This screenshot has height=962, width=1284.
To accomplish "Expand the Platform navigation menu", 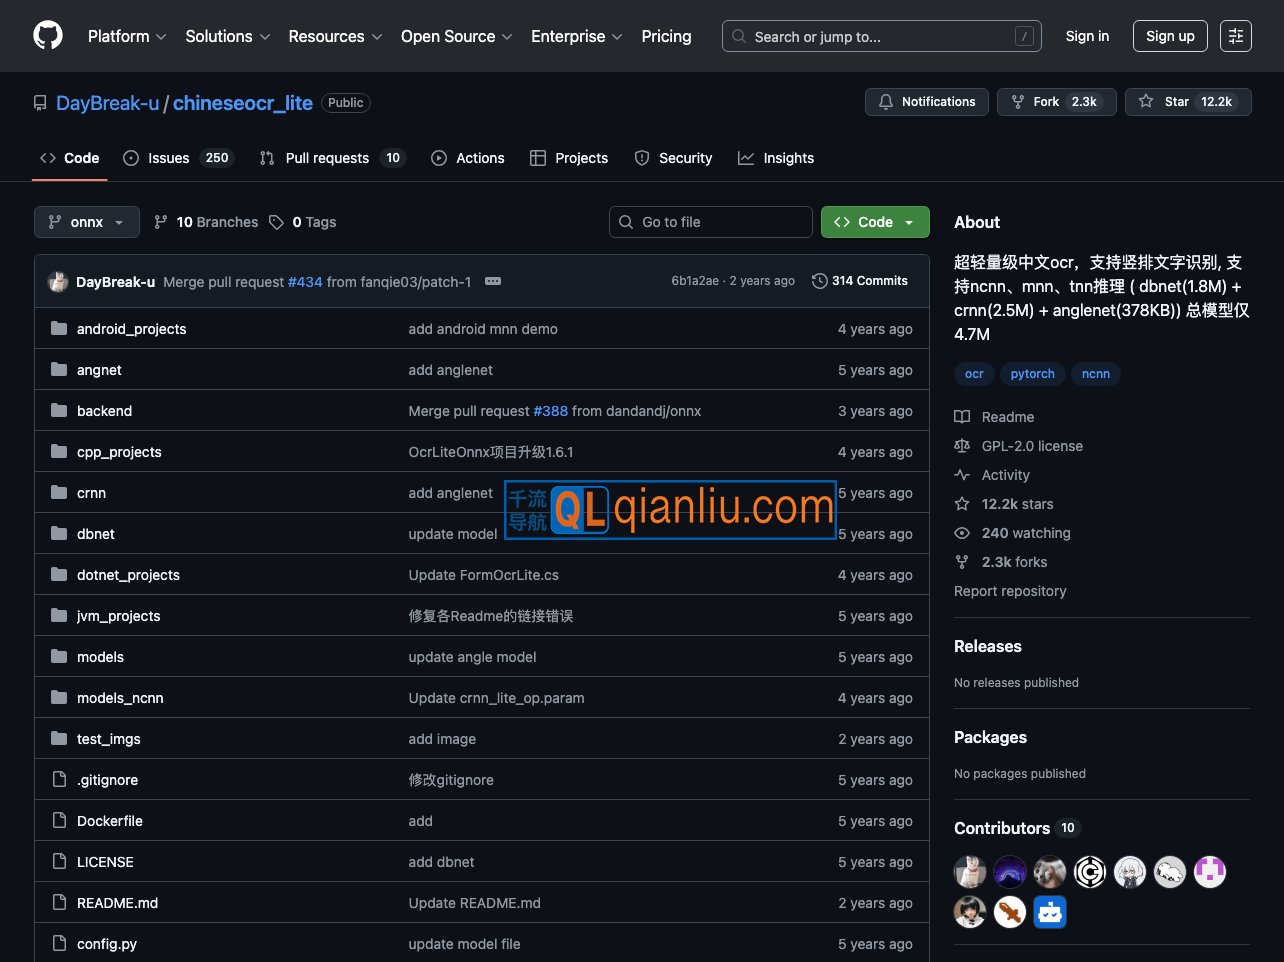I will point(127,36).
